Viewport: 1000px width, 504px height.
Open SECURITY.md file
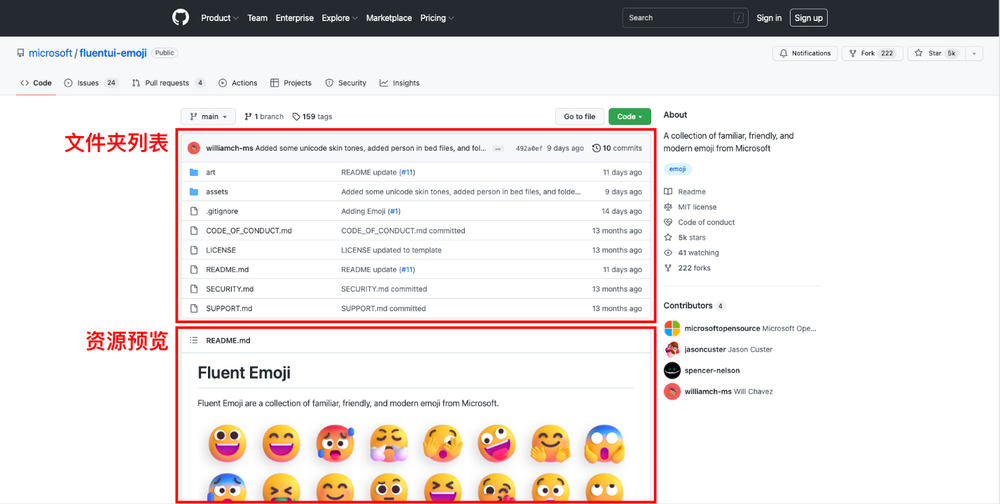pyautogui.click(x=230, y=289)
